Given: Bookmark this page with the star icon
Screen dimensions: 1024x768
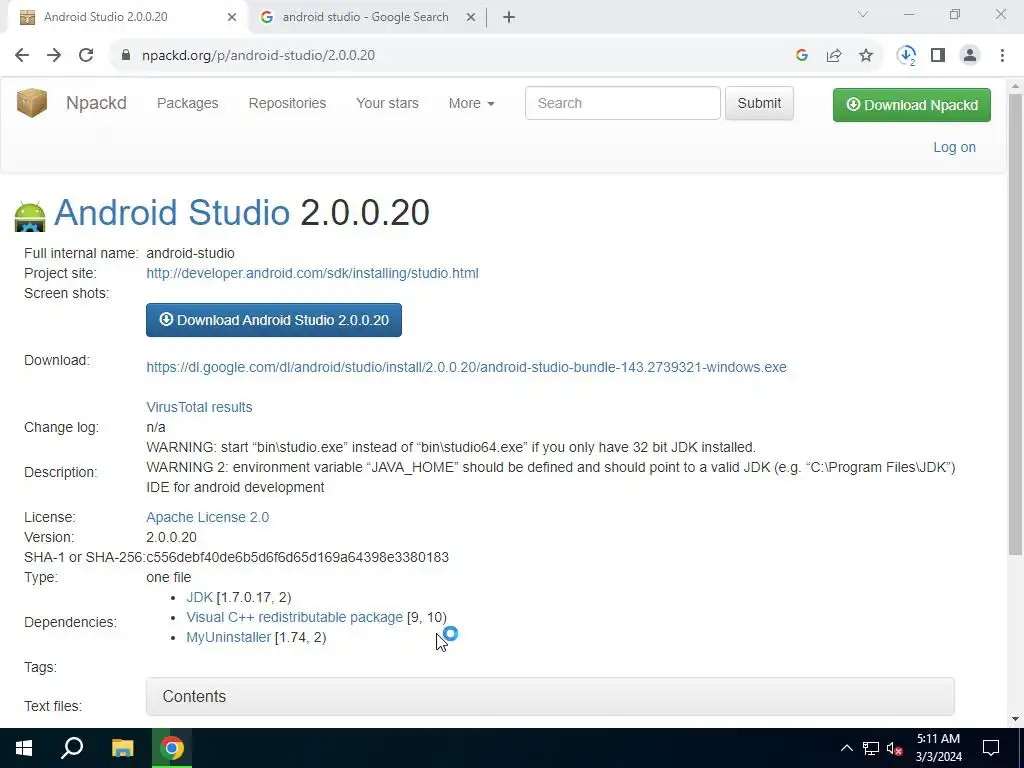Looking at the screenshot, I should (866, 56).
